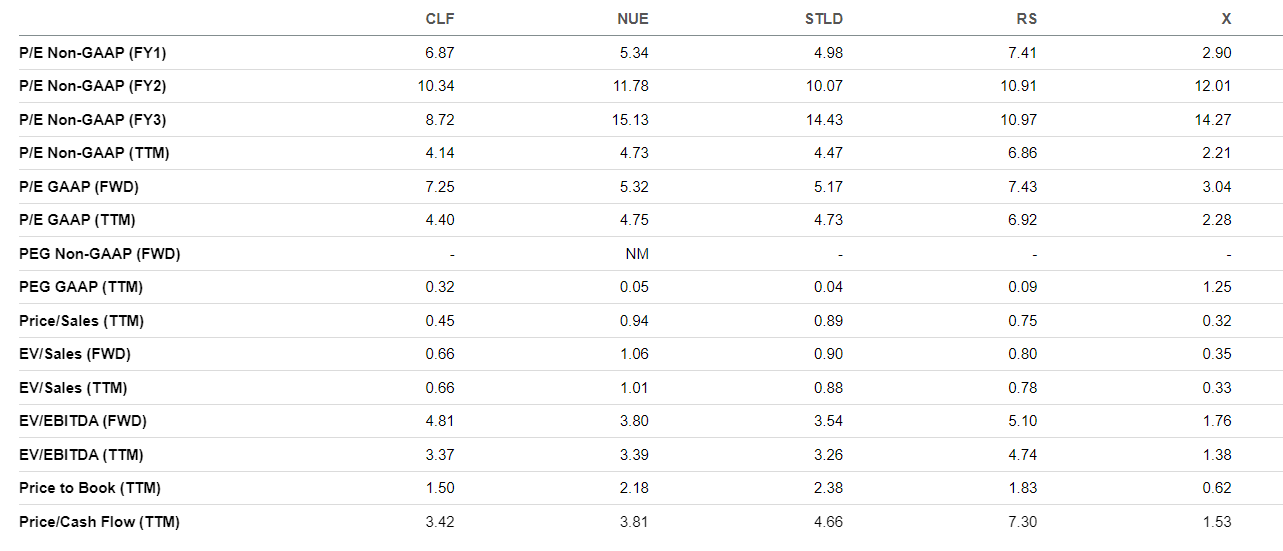Select the PEG GAAP (TTM) row label

pyautogui.click(x=81, y=287)
